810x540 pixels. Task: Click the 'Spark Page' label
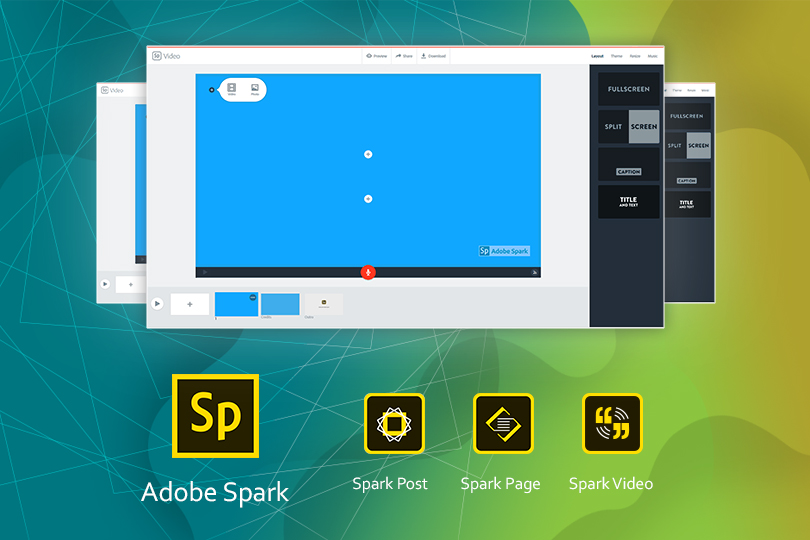[501, 484]
